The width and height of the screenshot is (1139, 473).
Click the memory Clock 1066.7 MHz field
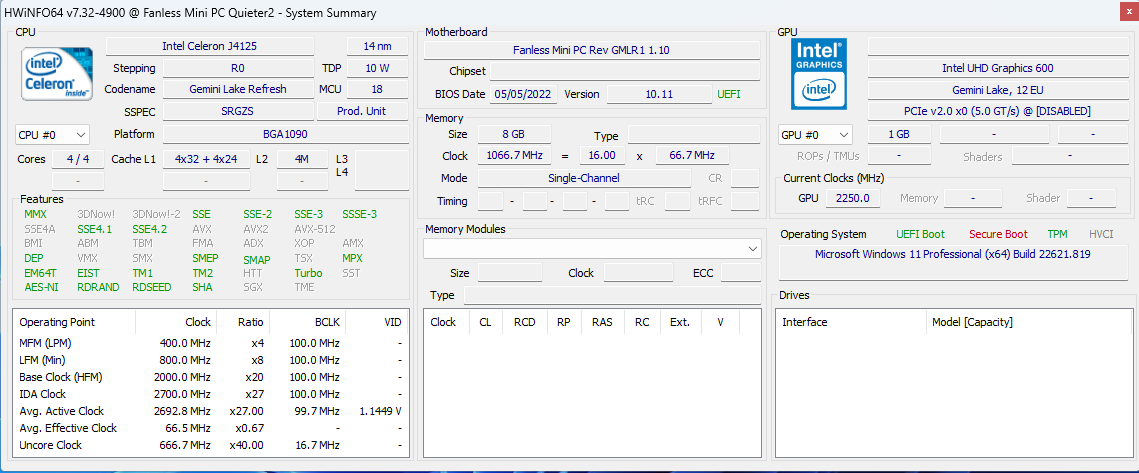point(514,155)
